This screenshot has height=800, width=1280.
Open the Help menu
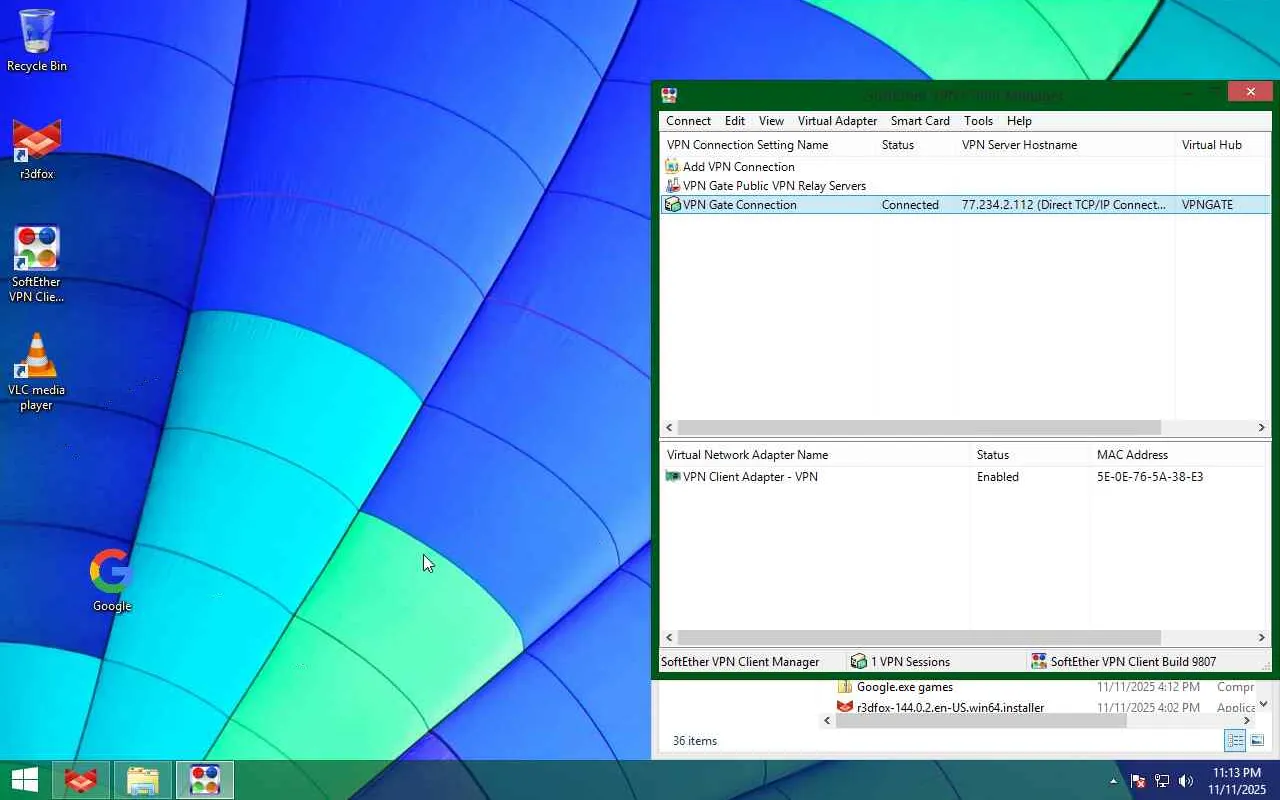pos(1019,121)
